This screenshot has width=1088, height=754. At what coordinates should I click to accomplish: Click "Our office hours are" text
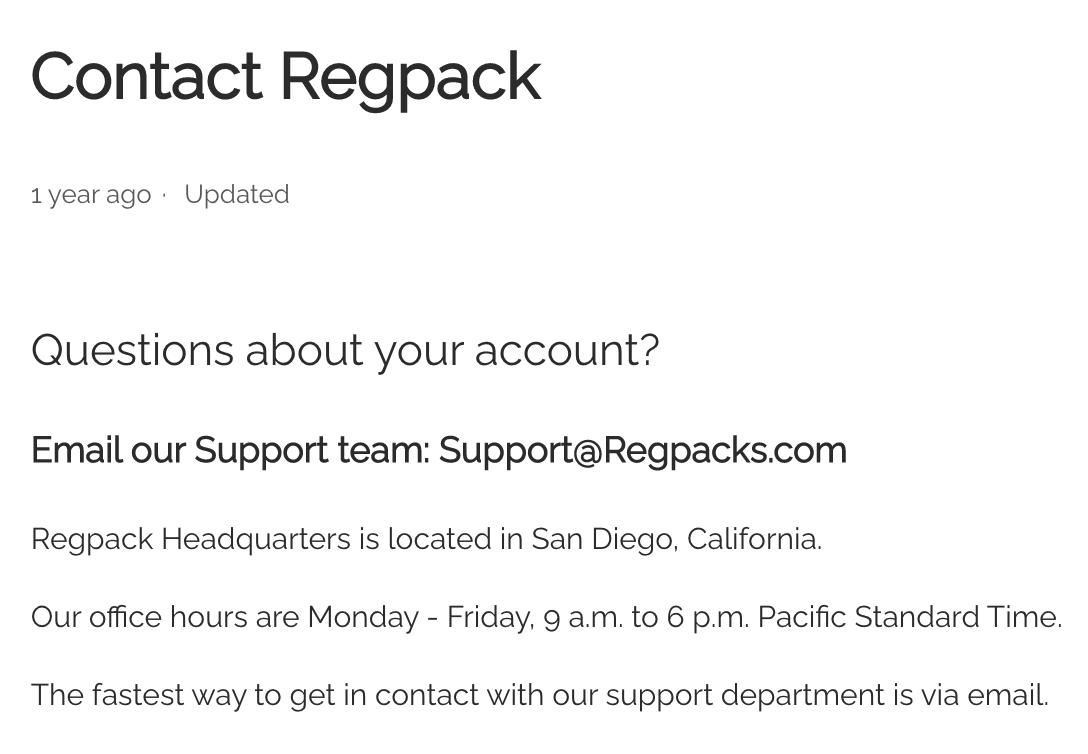pyautogui.click(x=165, y=617)
